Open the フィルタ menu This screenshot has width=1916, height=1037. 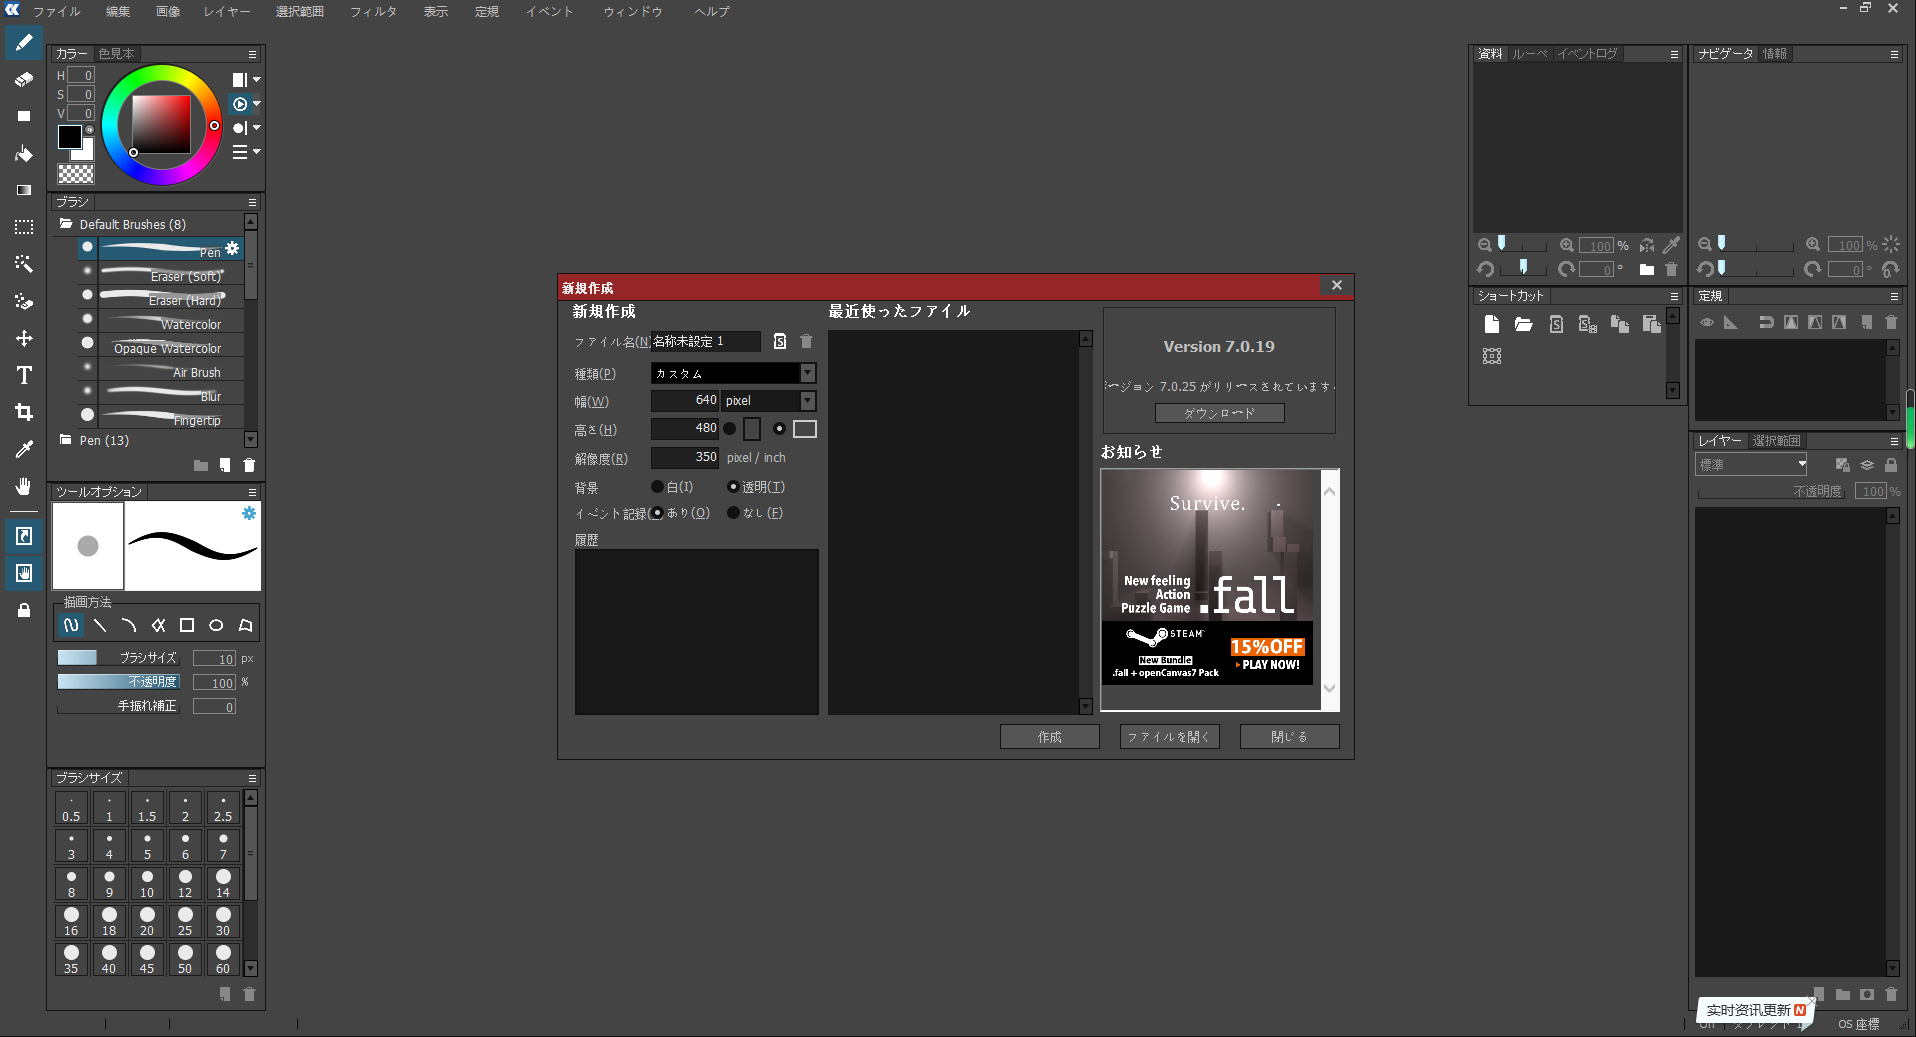click(x=373, y=11)
